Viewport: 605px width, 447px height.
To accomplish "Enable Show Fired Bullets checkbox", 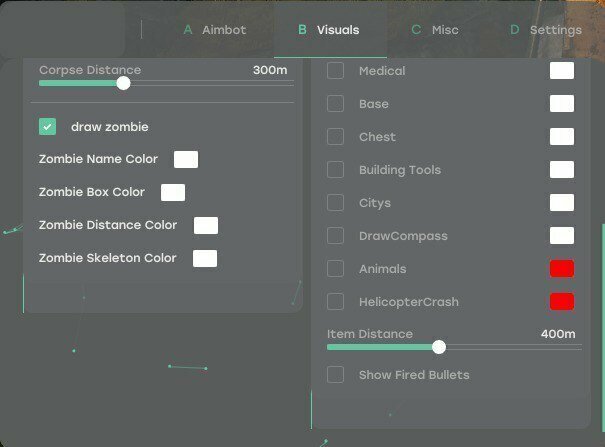I will point(335,374).
